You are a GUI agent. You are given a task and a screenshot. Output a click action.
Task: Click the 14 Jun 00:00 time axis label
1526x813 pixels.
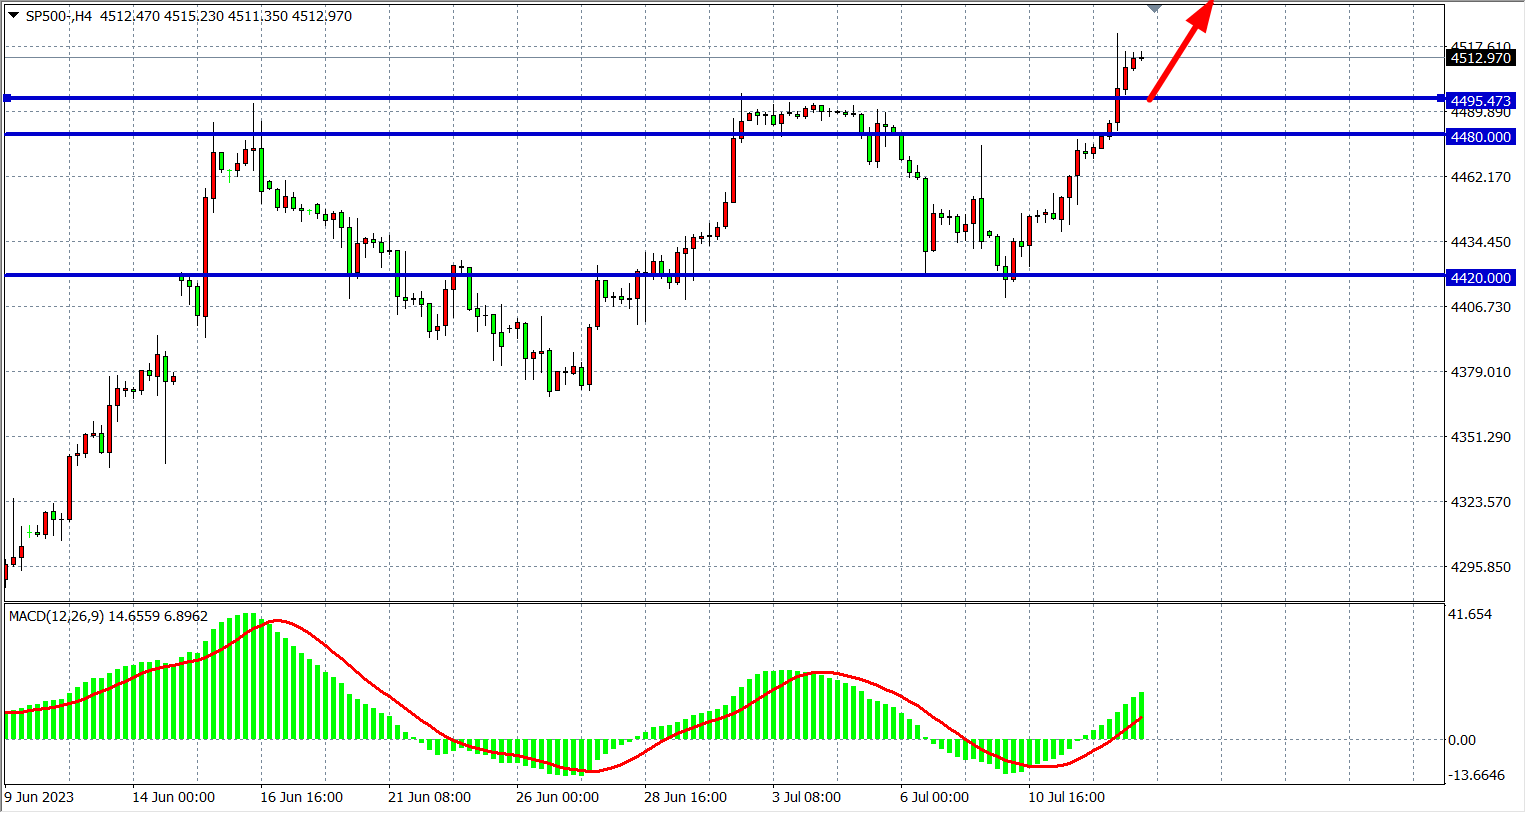[x=173, y=797]
